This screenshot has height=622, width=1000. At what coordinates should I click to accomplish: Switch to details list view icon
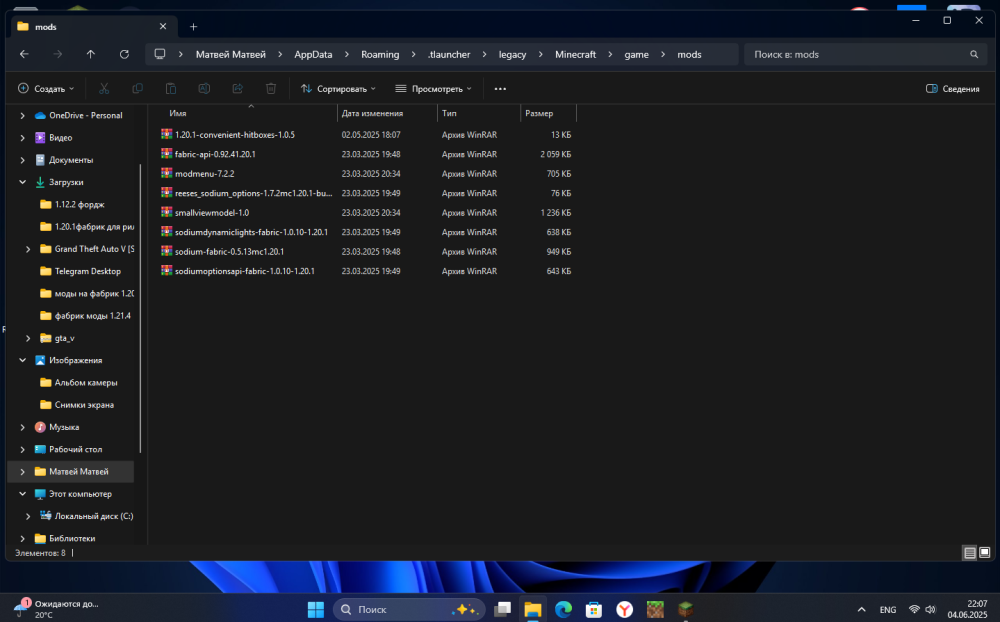click(x=969, y=552)
